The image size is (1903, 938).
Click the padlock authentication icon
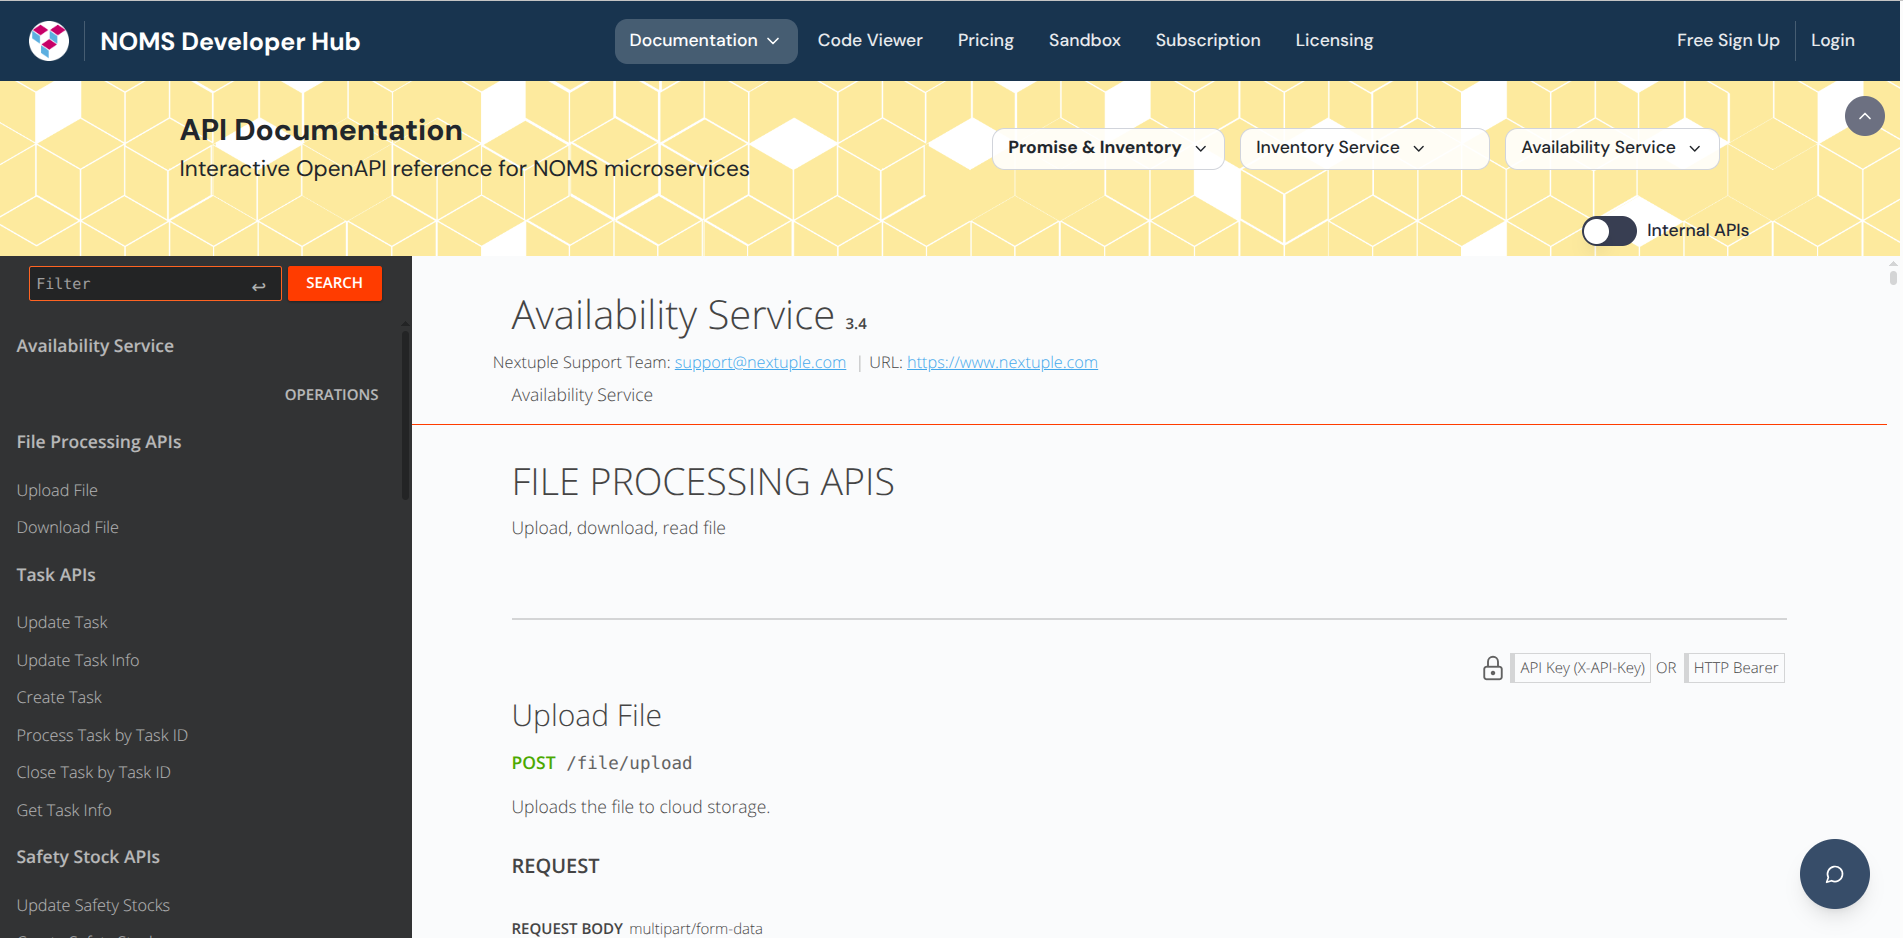[x=1492, y=668]
